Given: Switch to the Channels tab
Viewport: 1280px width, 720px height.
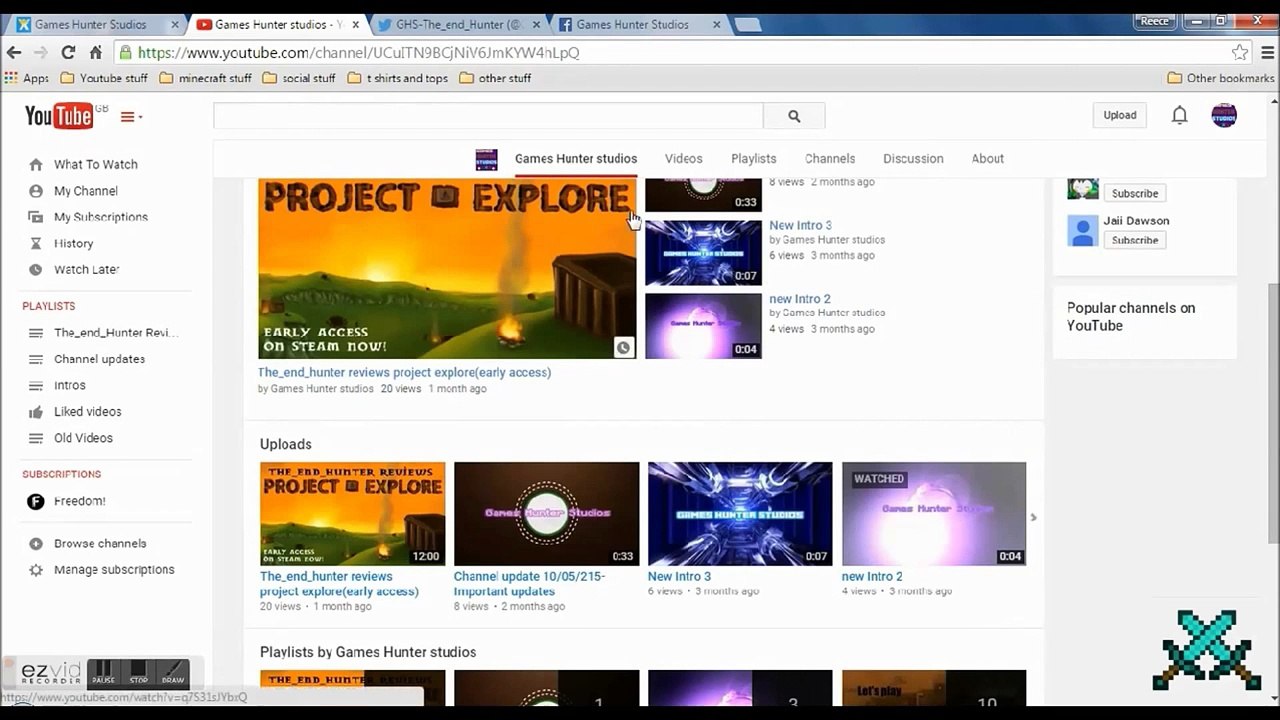Looking at the screenshot, I should 830,158.
